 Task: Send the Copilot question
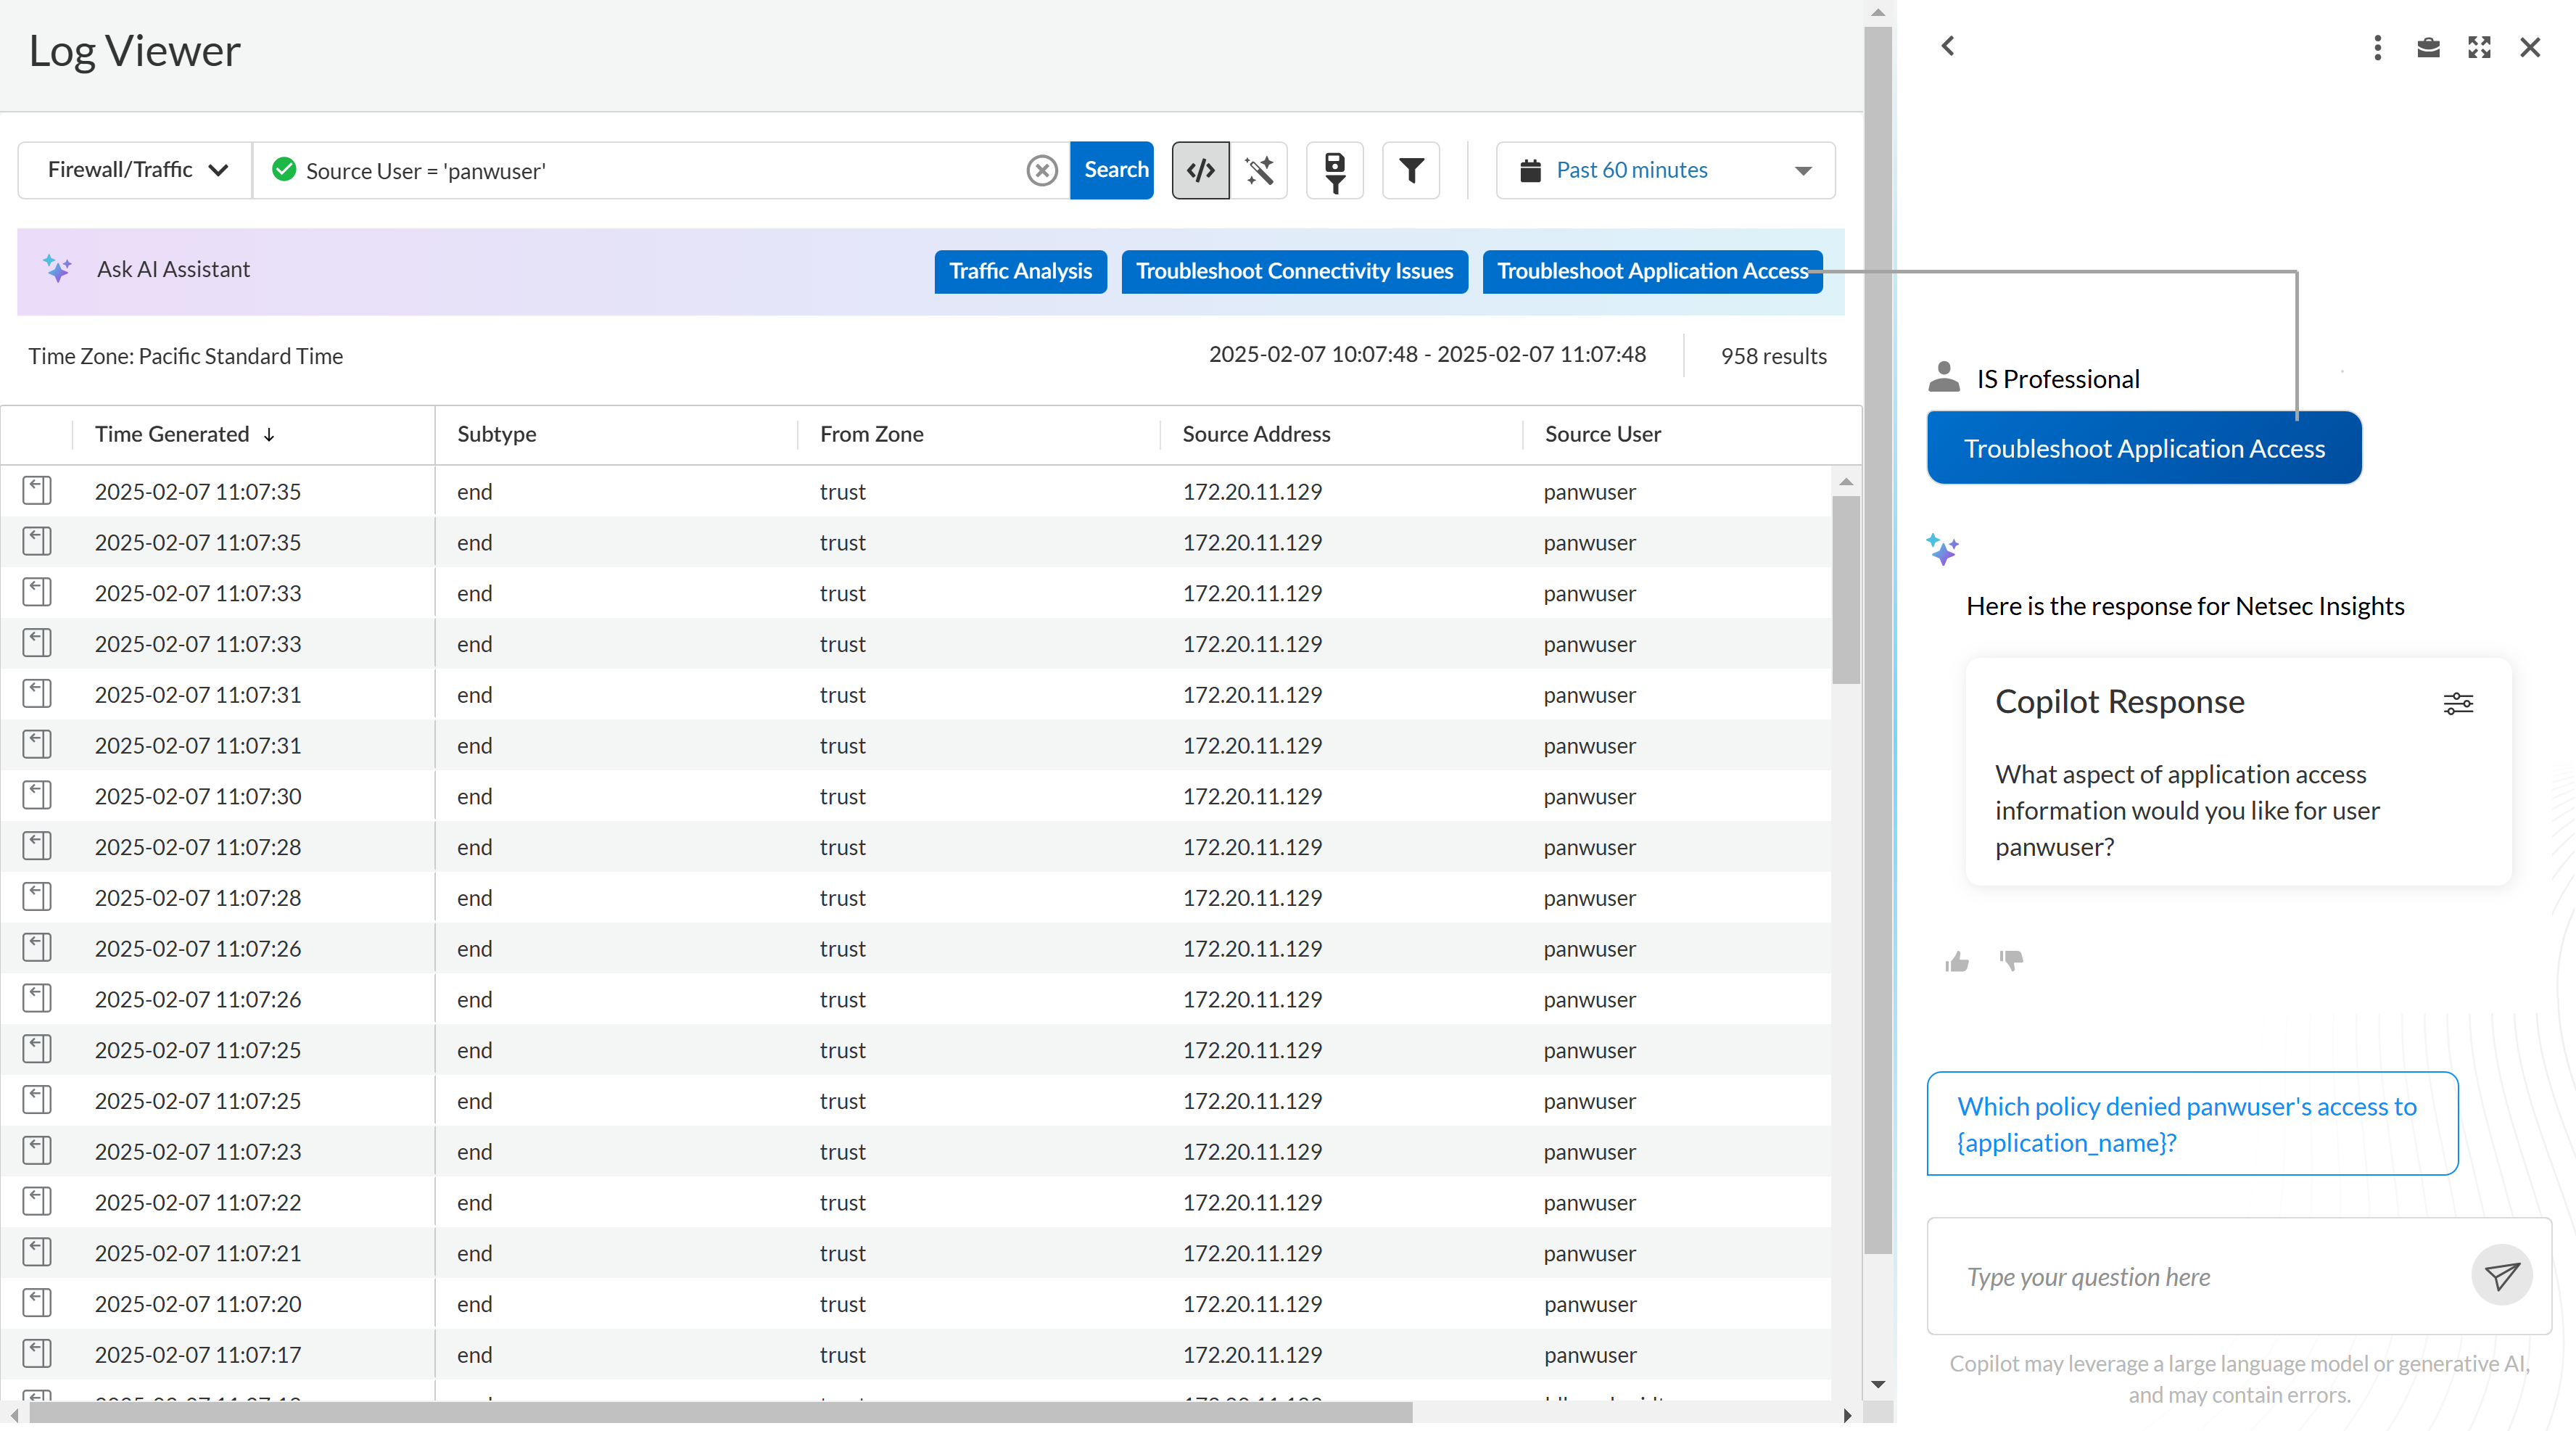(x=2501, y=1276)
